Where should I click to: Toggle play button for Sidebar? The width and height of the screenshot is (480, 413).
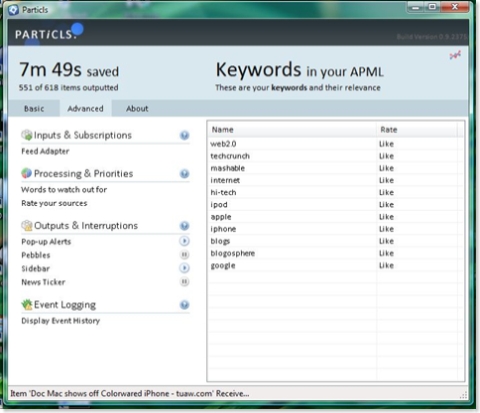point(184,268)
